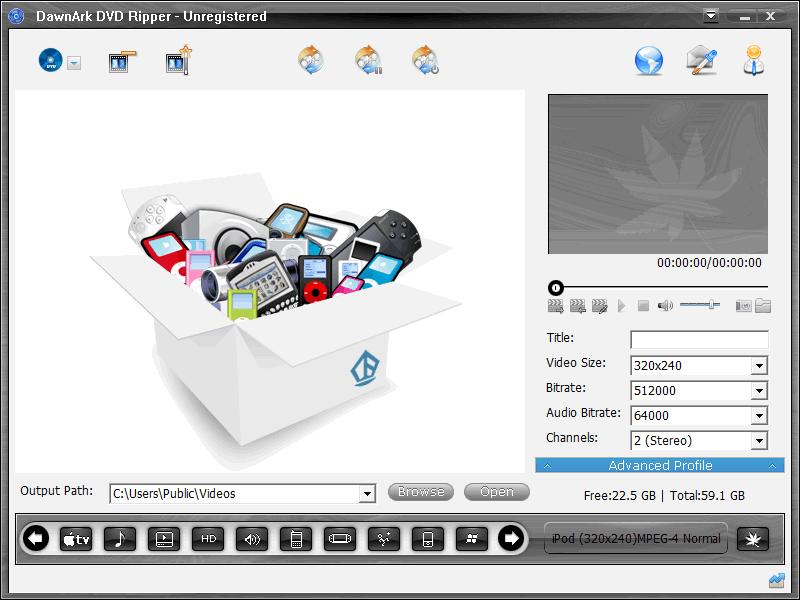
Task: Select the HD profile category
Action: [208, 539]
